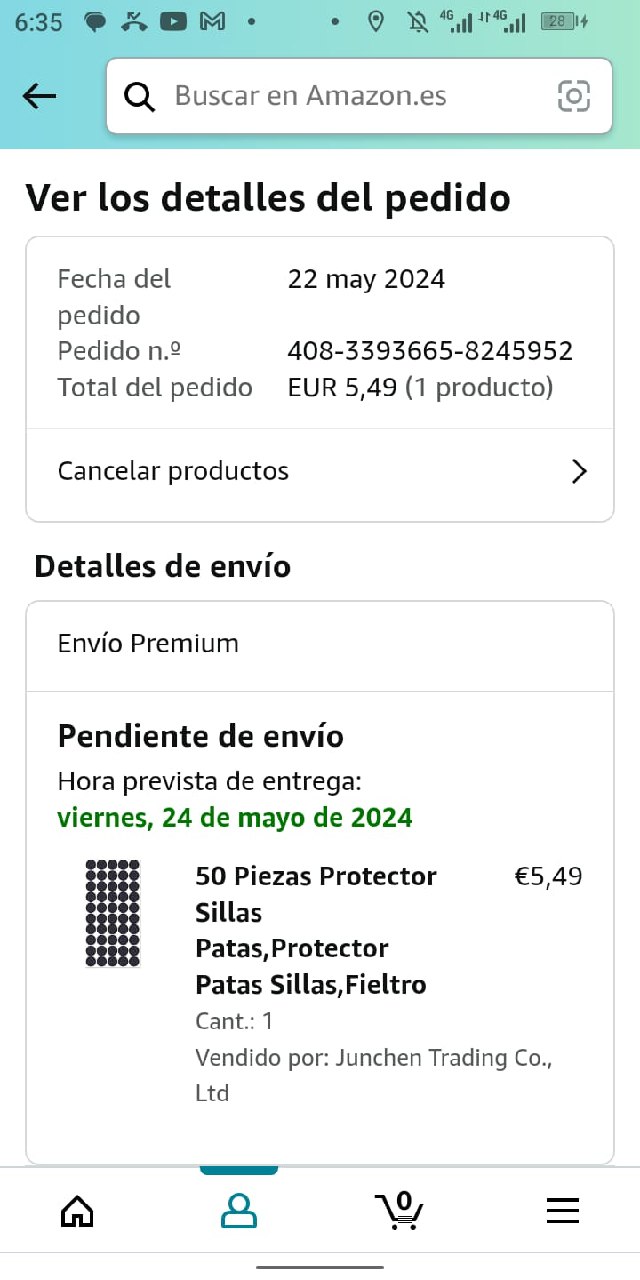The width and height of the screenshot is (640, 1280).
Task: Open the camera lens scan icon
Action: point(573,96)
